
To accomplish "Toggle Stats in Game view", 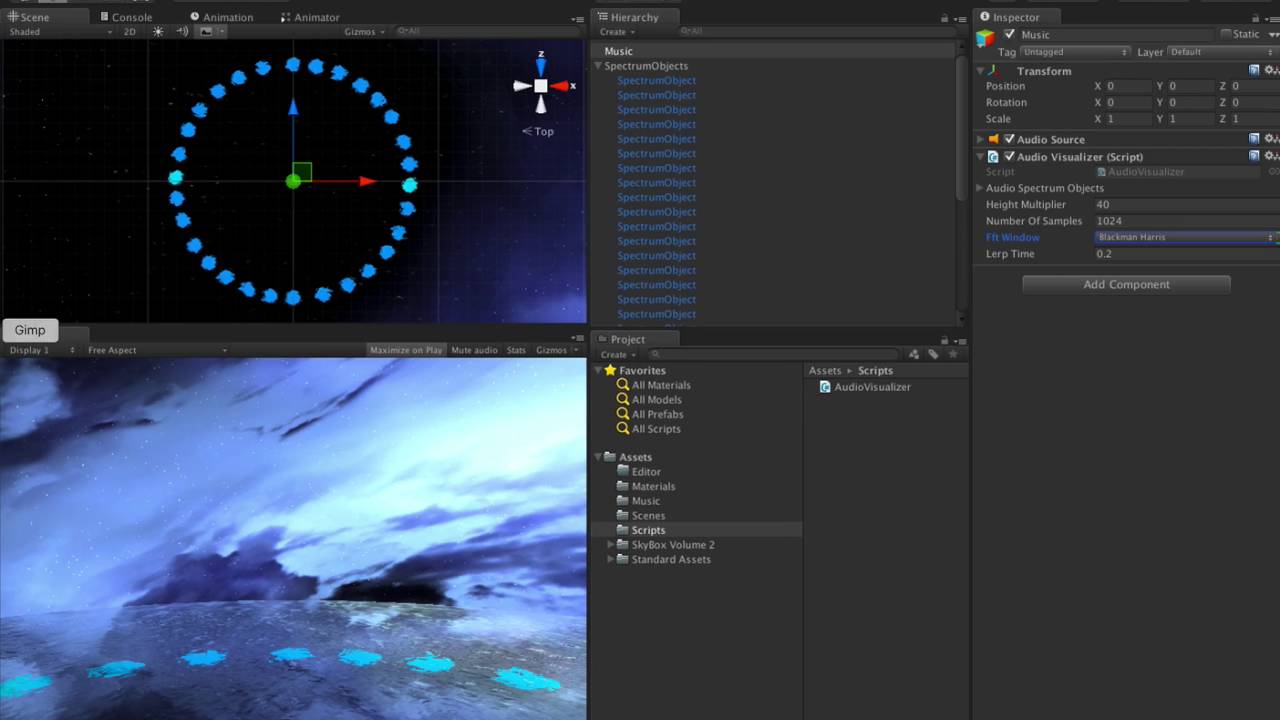I will click(x=516, y=350).
